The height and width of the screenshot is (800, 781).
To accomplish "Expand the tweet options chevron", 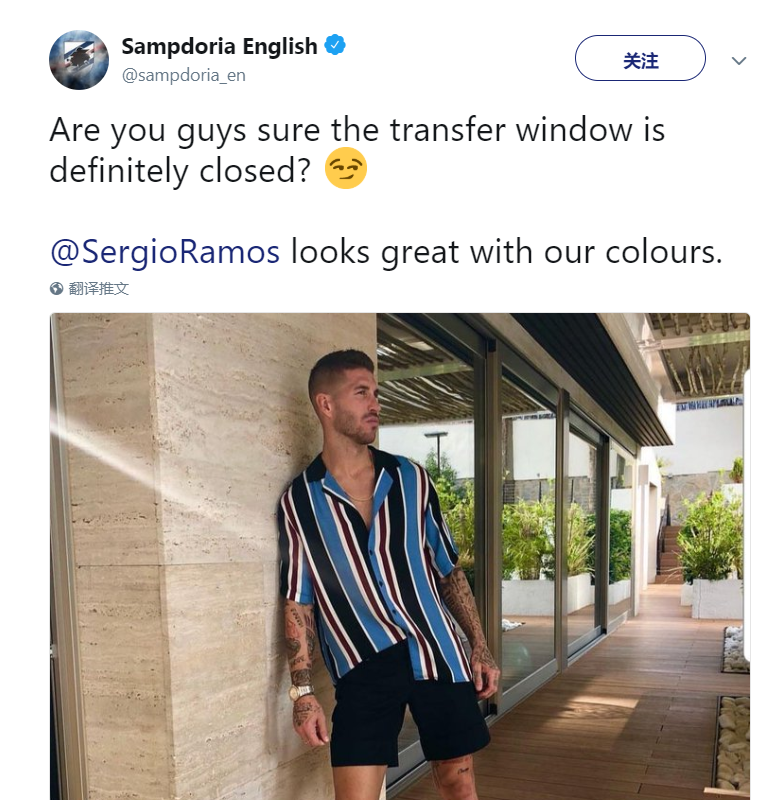I will (739, 61).
